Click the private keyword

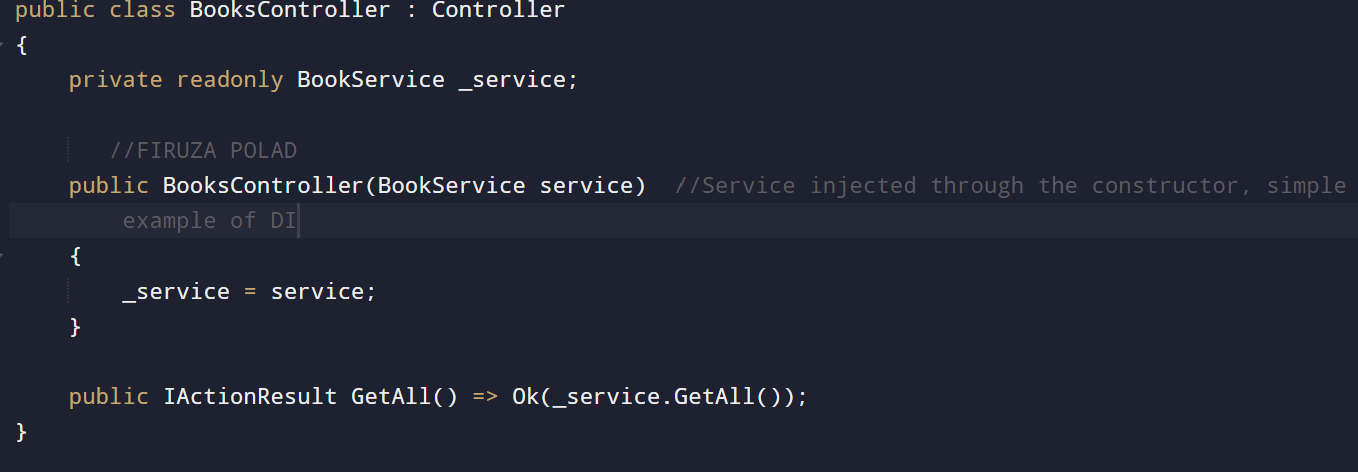pos(115,80)
